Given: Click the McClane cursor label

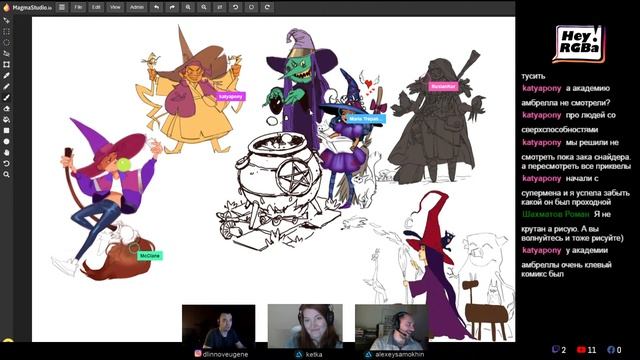Looking at the screenshot, I should pyautogui.click(x=150, y=256).
